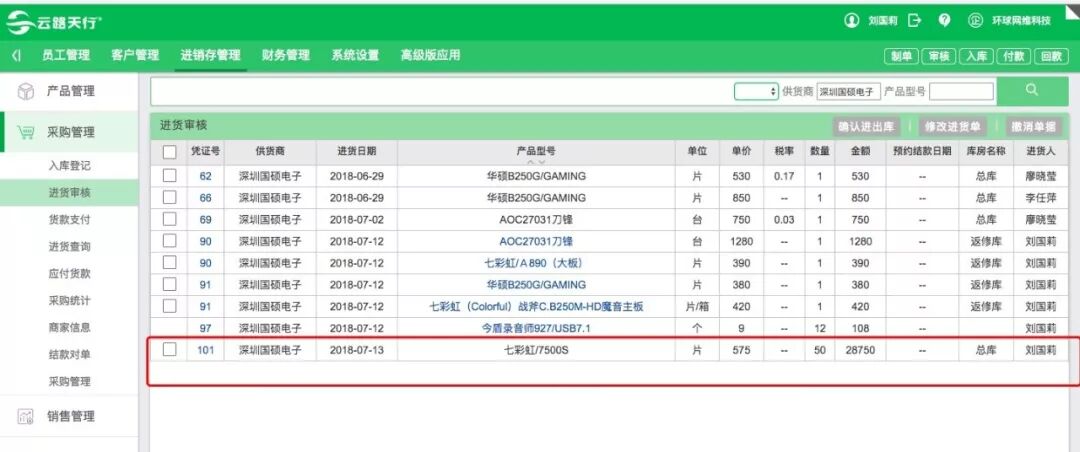
Task: Click the 入库 workflow button
Action: pyautogui.click(x=976, y=56)
